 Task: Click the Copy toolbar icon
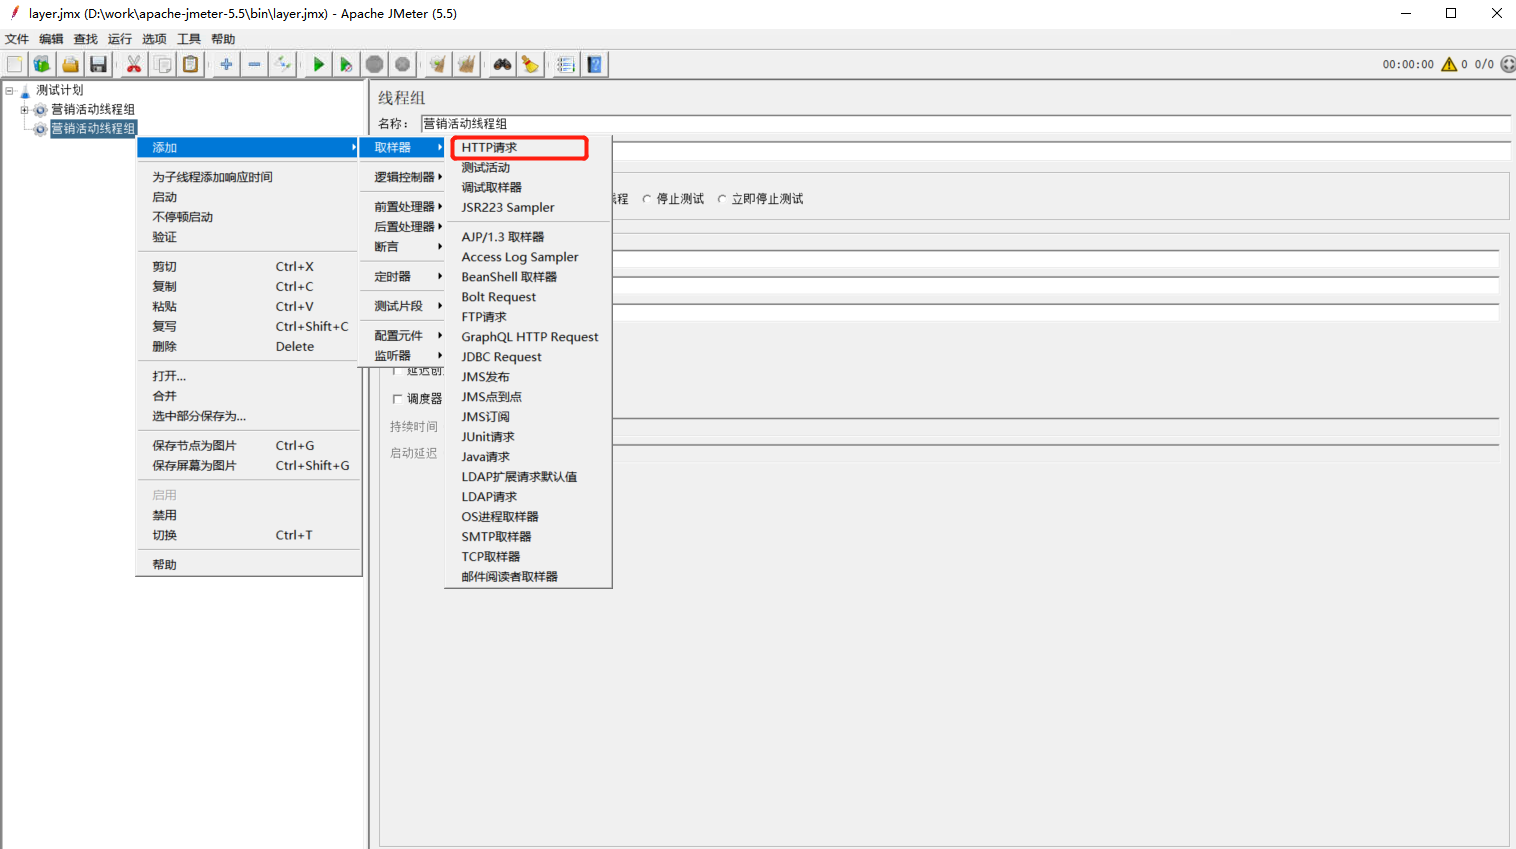[162, 64]
